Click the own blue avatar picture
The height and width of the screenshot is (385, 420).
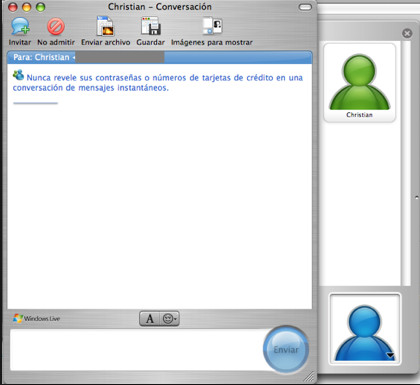[365, 329]
